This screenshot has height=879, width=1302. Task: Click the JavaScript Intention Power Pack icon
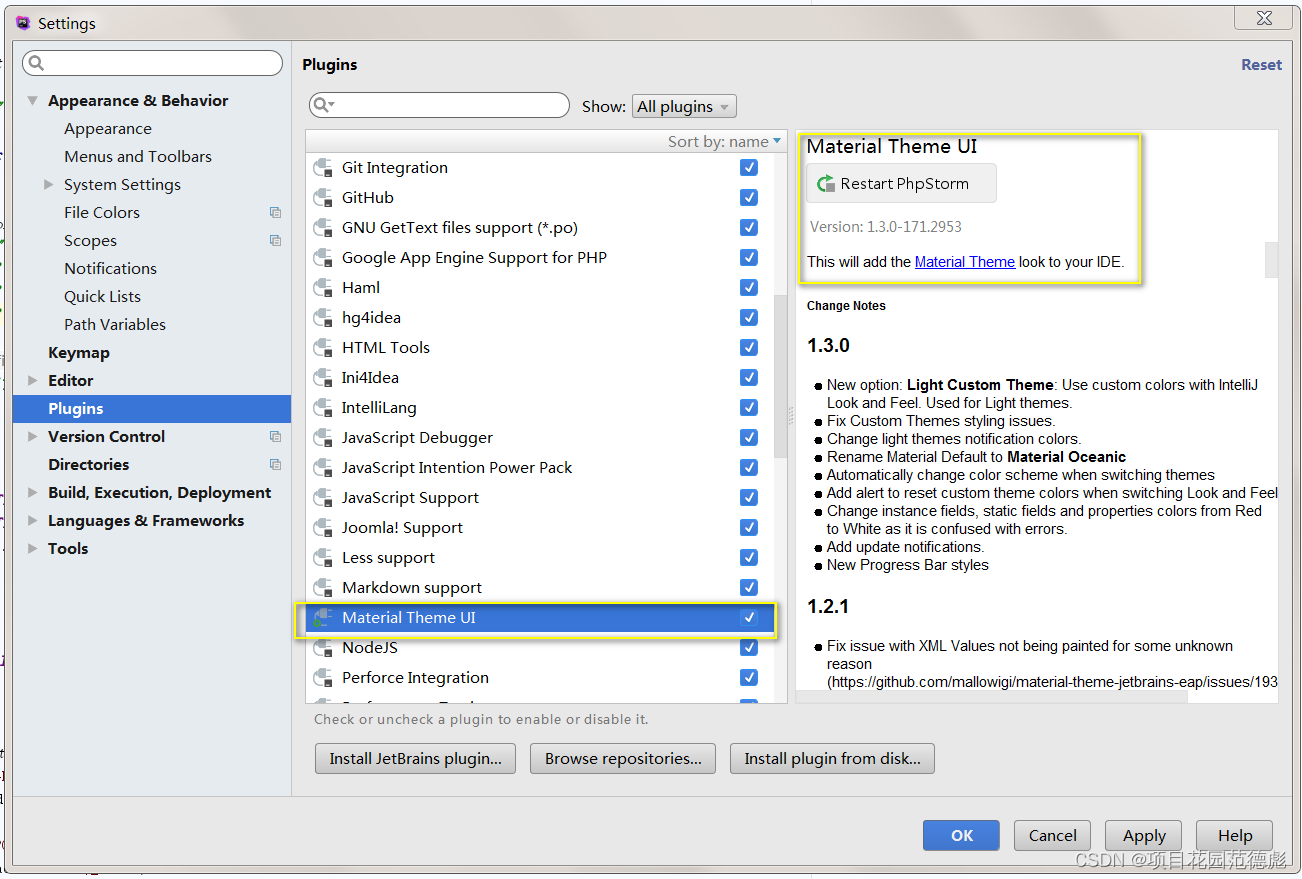click(x=323, y=468)
